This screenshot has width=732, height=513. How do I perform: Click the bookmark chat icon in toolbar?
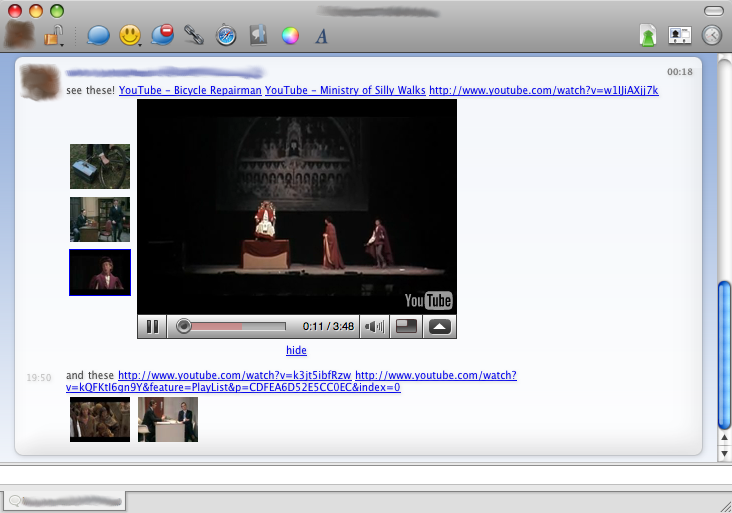pos(258,35)
